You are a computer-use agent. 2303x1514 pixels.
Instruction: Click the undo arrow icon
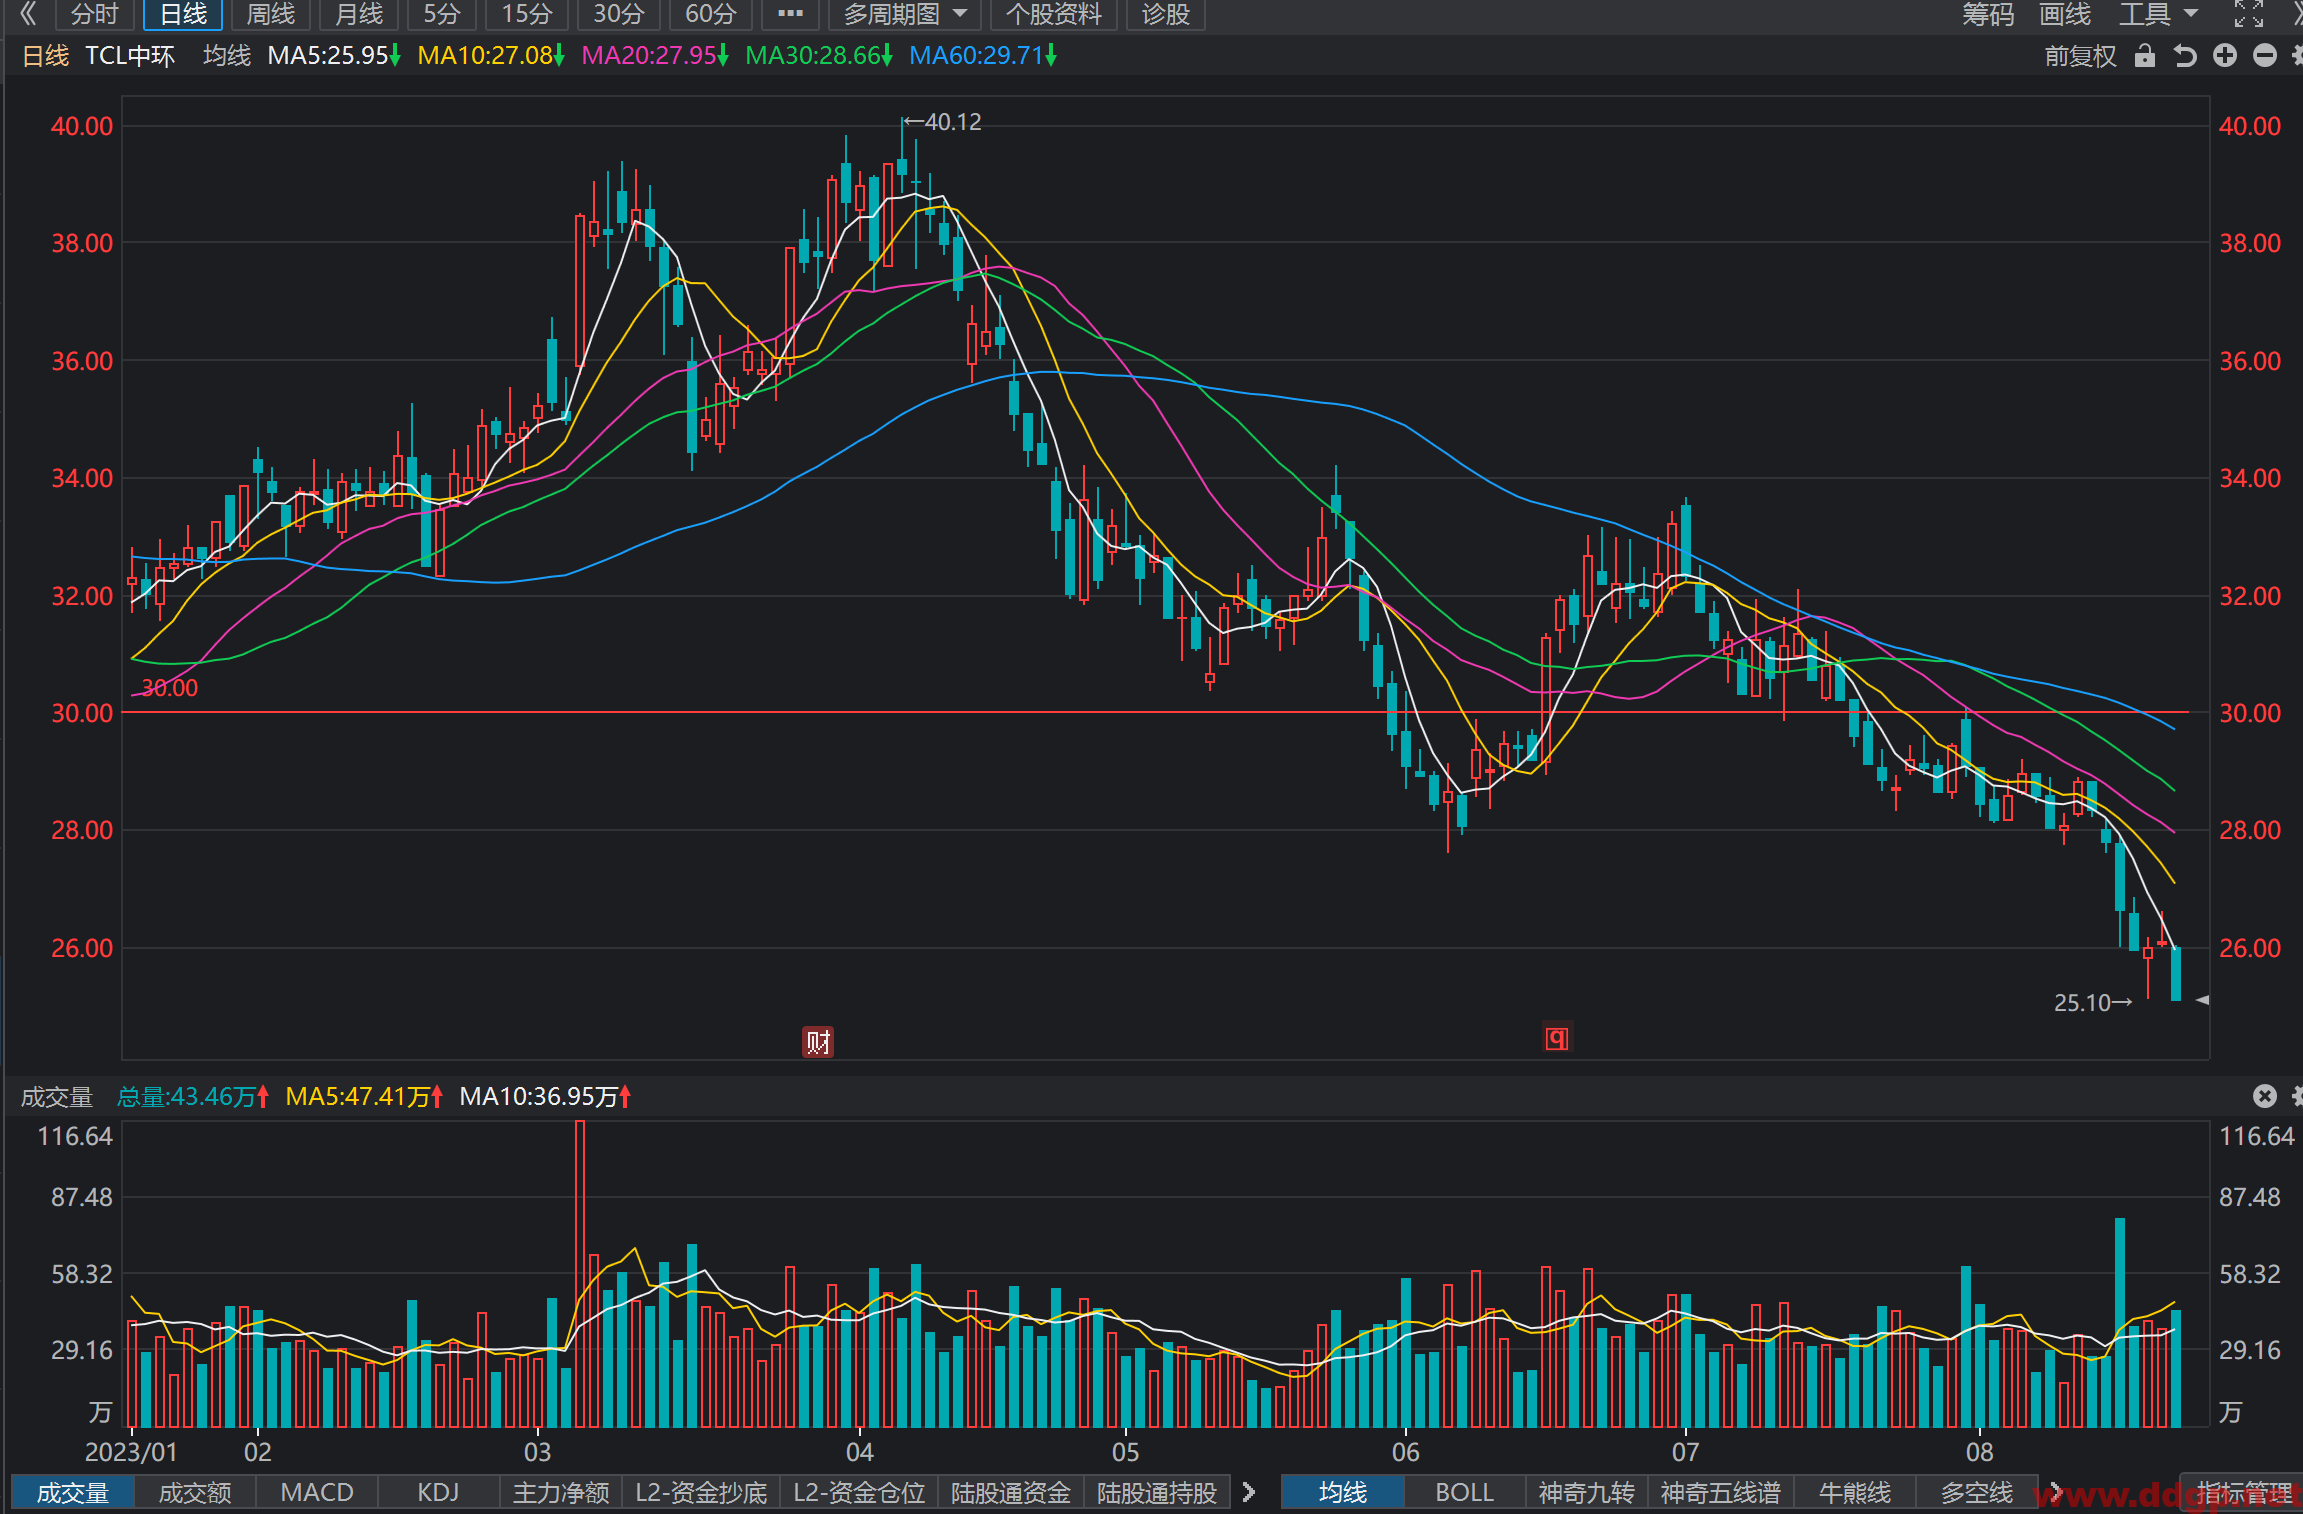[2185, 56]
